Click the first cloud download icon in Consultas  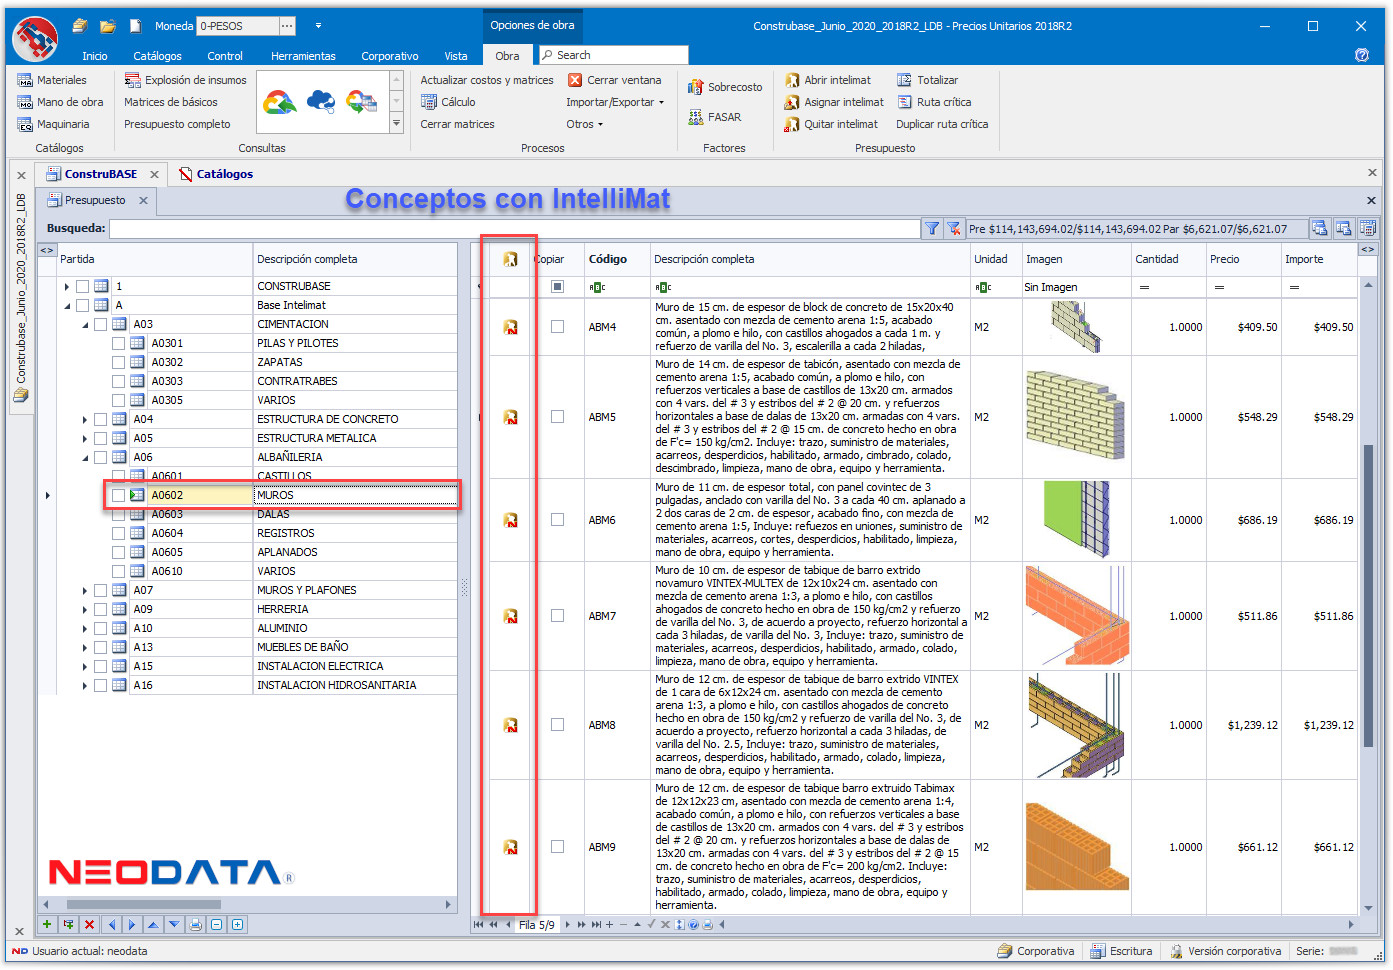280,102
